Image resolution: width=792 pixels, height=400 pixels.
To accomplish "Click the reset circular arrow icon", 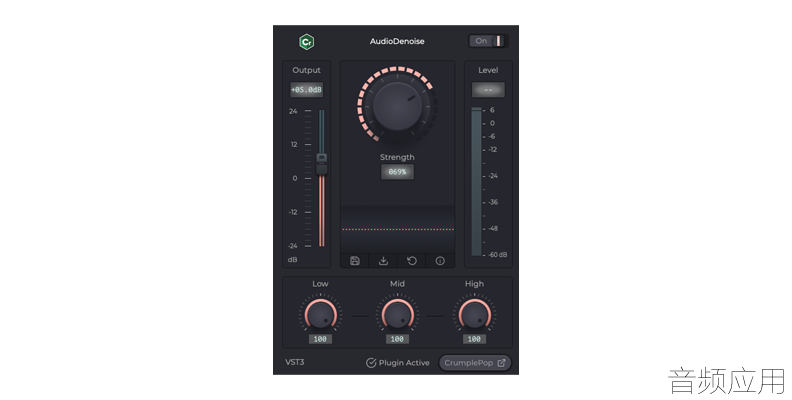I will [412, 261].
